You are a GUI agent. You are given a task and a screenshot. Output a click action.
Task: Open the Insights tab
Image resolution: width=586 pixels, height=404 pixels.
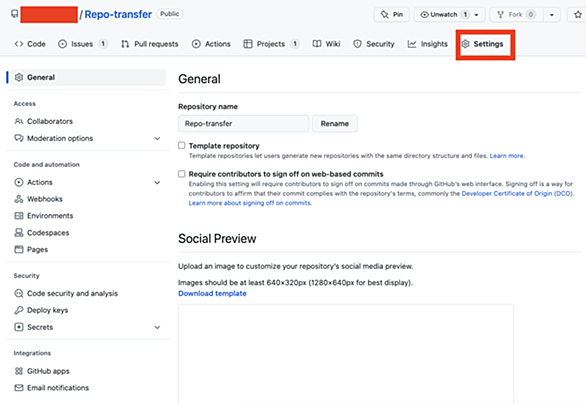click(x=428, y=44)
